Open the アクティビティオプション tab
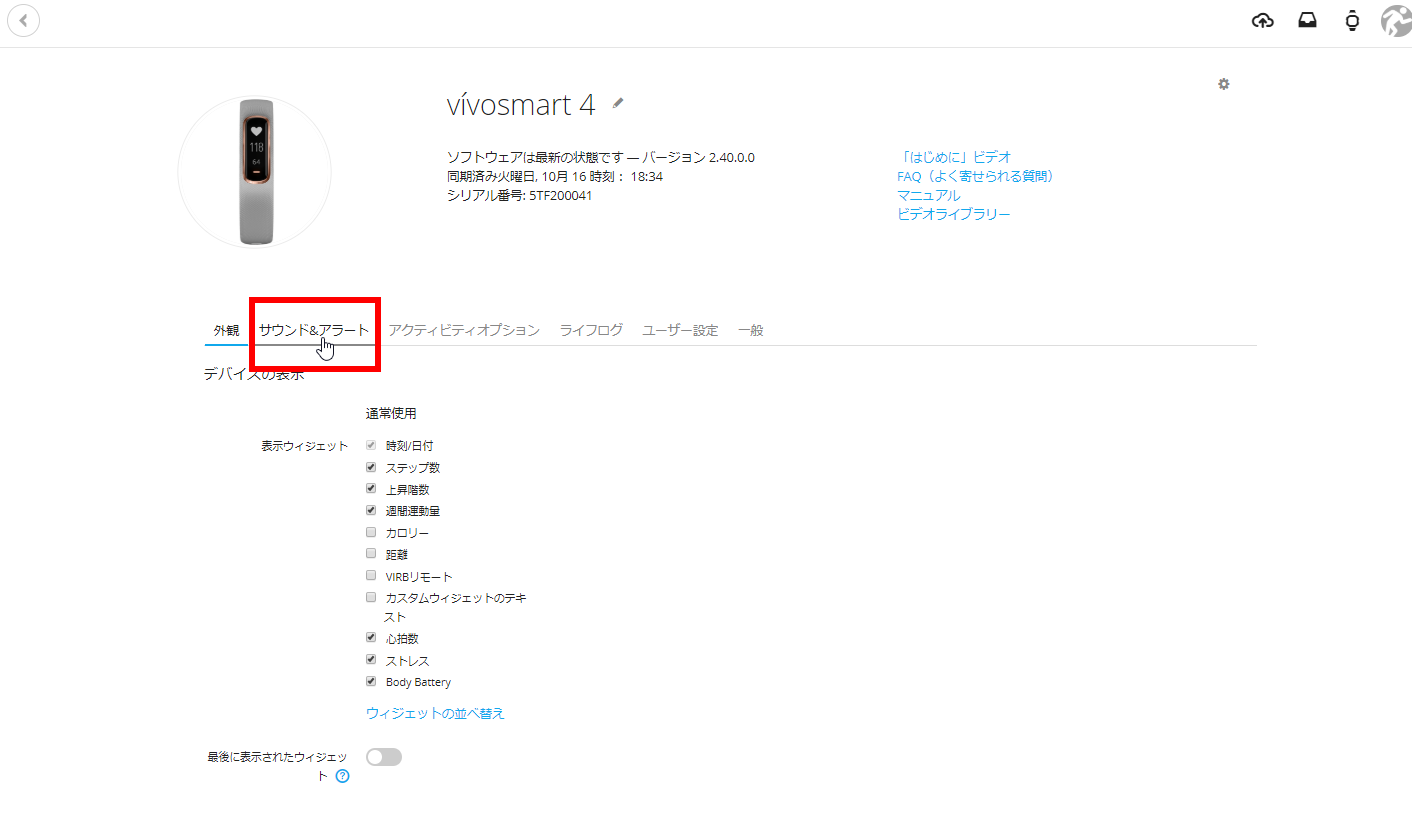 [464, 330]
